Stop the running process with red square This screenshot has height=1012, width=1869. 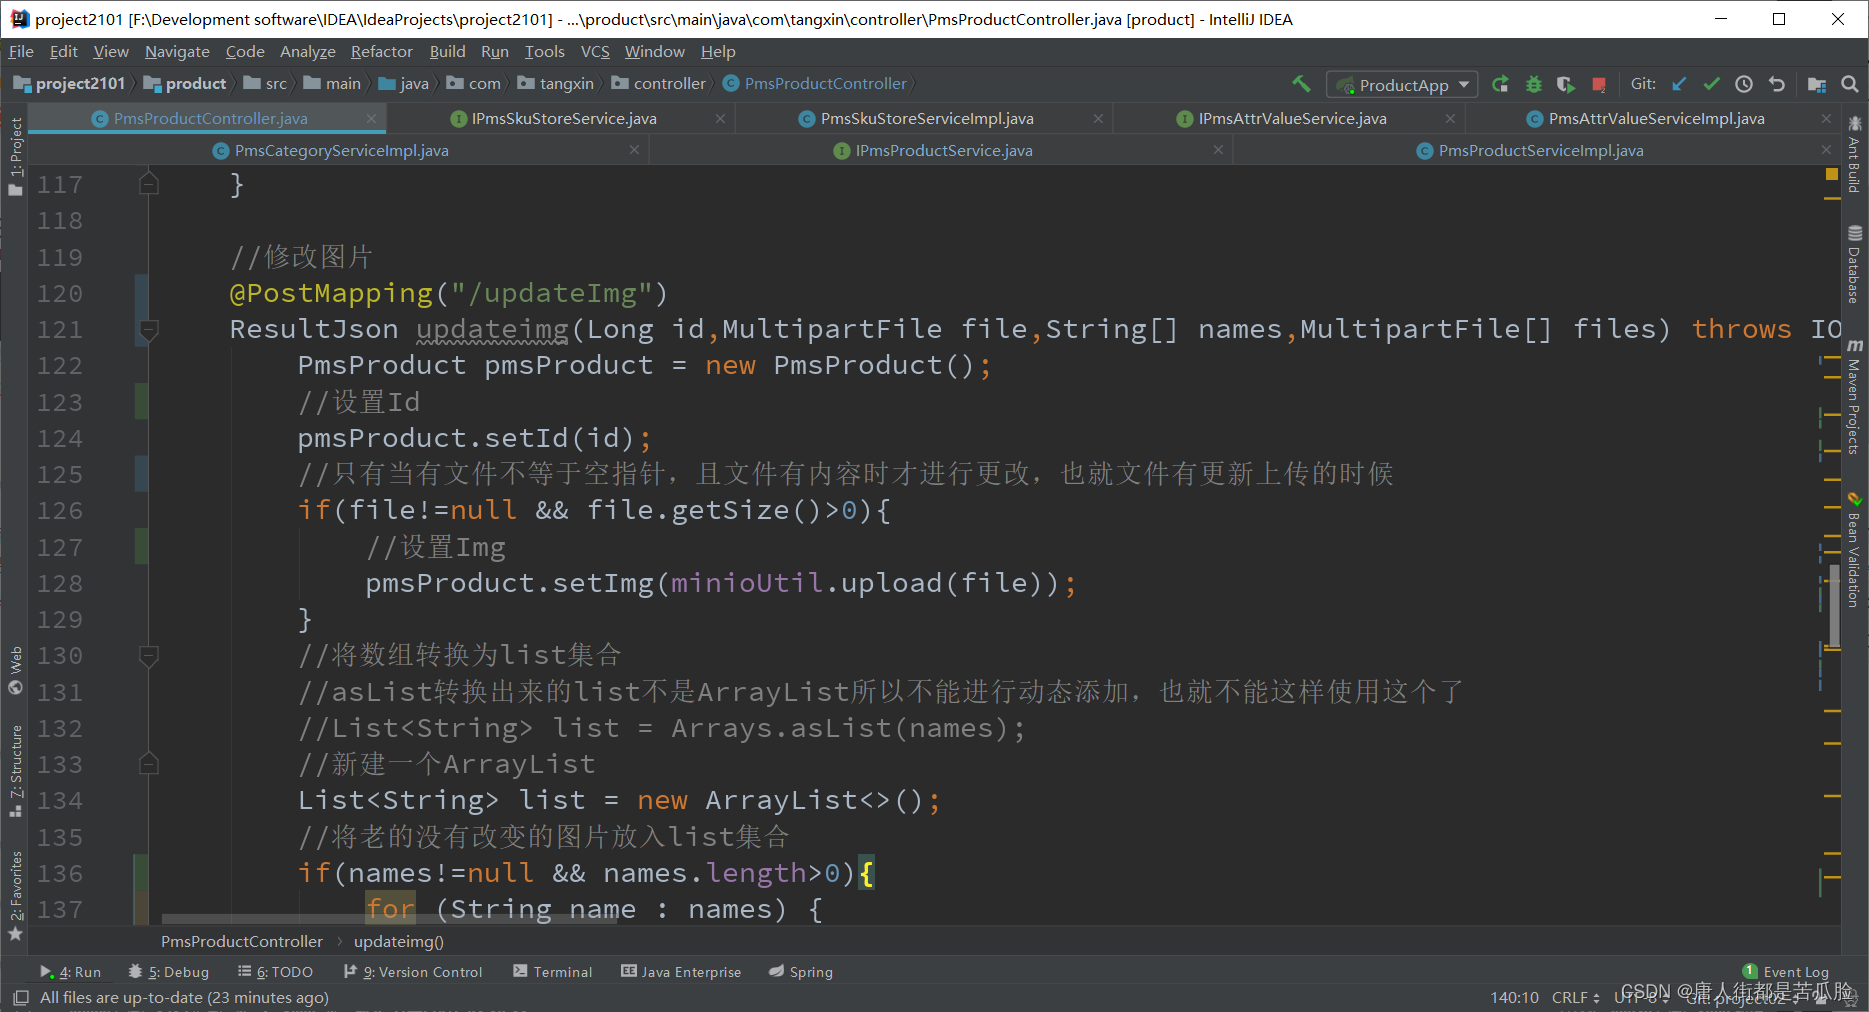click(x=1599, y=85)
